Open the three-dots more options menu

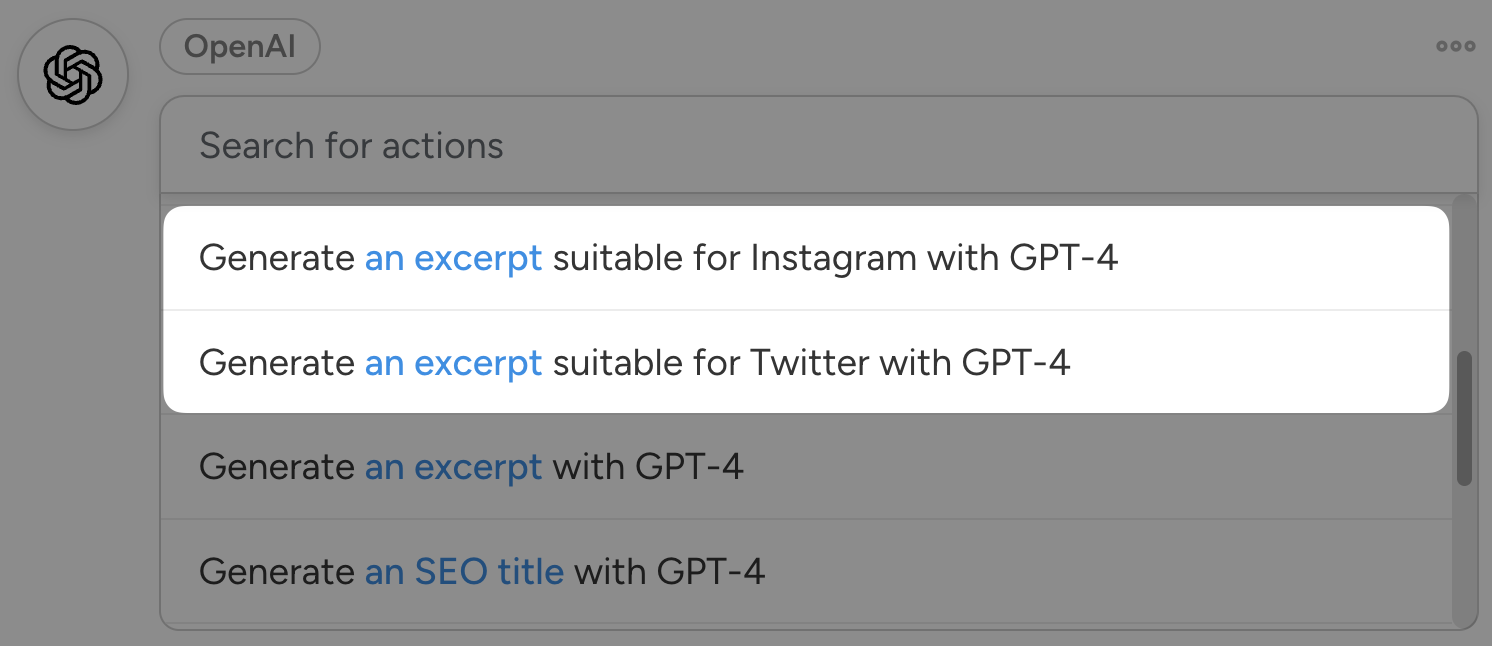1455,46
